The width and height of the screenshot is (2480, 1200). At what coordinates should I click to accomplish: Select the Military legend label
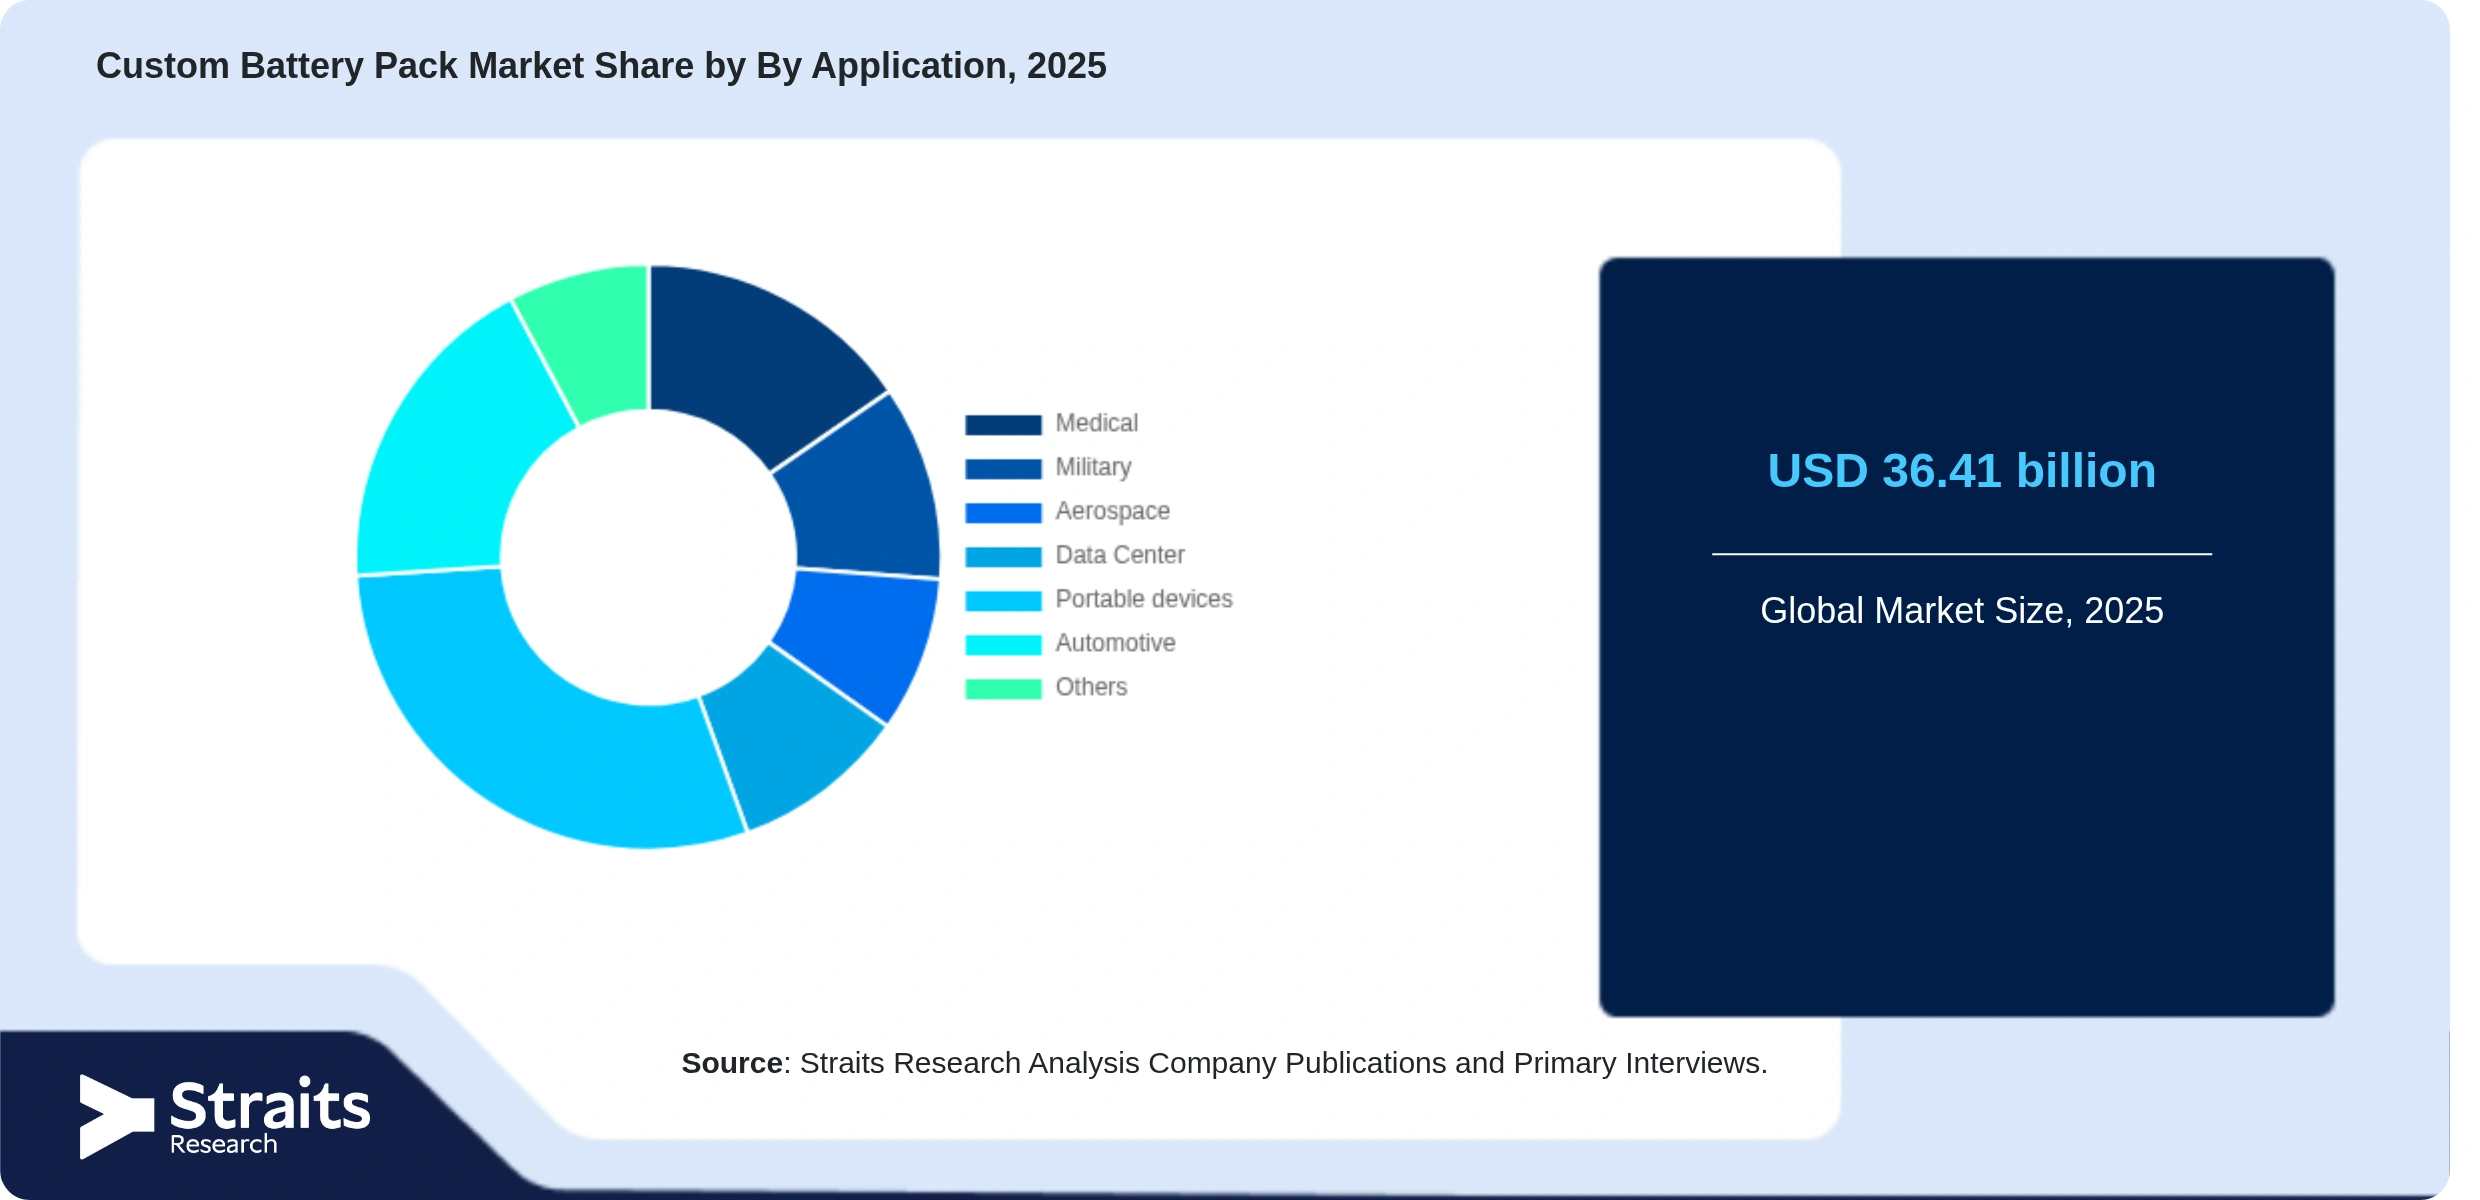tap(1094, 467)
